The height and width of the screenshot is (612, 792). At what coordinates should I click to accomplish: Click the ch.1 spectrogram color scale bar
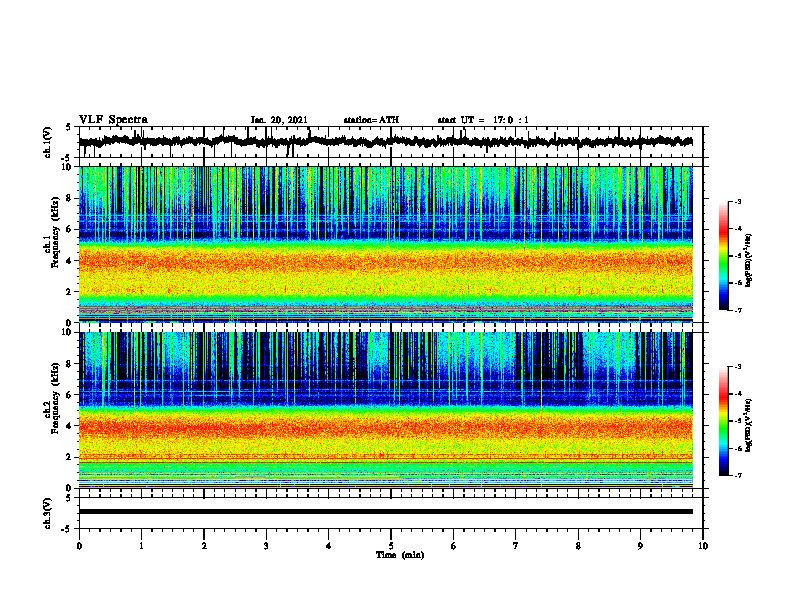(x=723, y=256)
